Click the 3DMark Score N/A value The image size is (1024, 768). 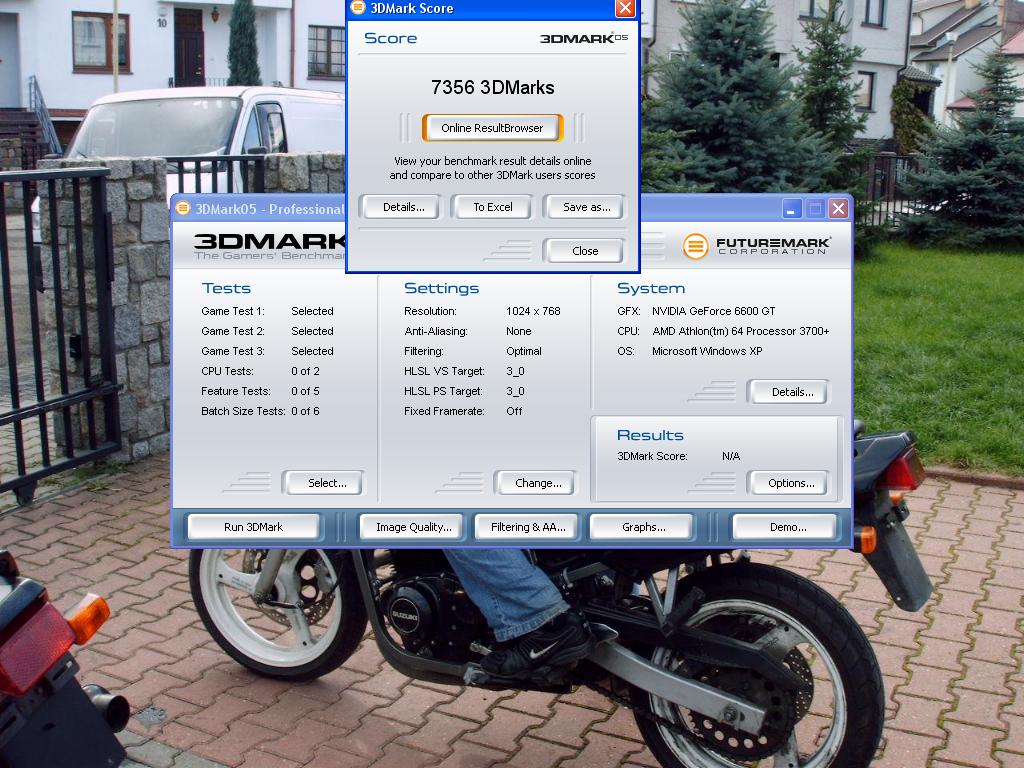(731, 456)
